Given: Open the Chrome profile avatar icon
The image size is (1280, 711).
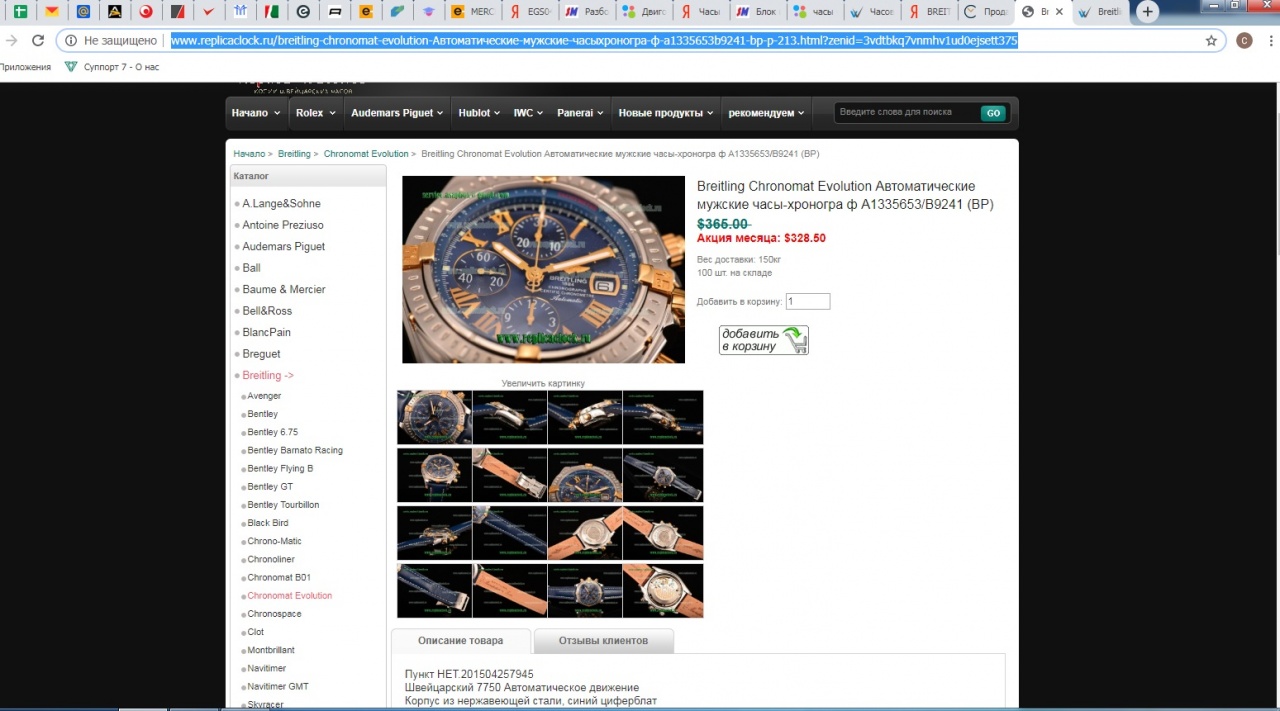Looking at the screenshot, I should pos(1244,41).
